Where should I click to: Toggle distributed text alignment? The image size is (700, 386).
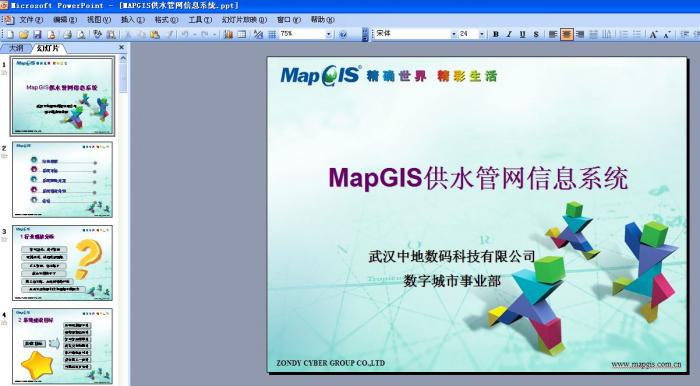(594, 34)
